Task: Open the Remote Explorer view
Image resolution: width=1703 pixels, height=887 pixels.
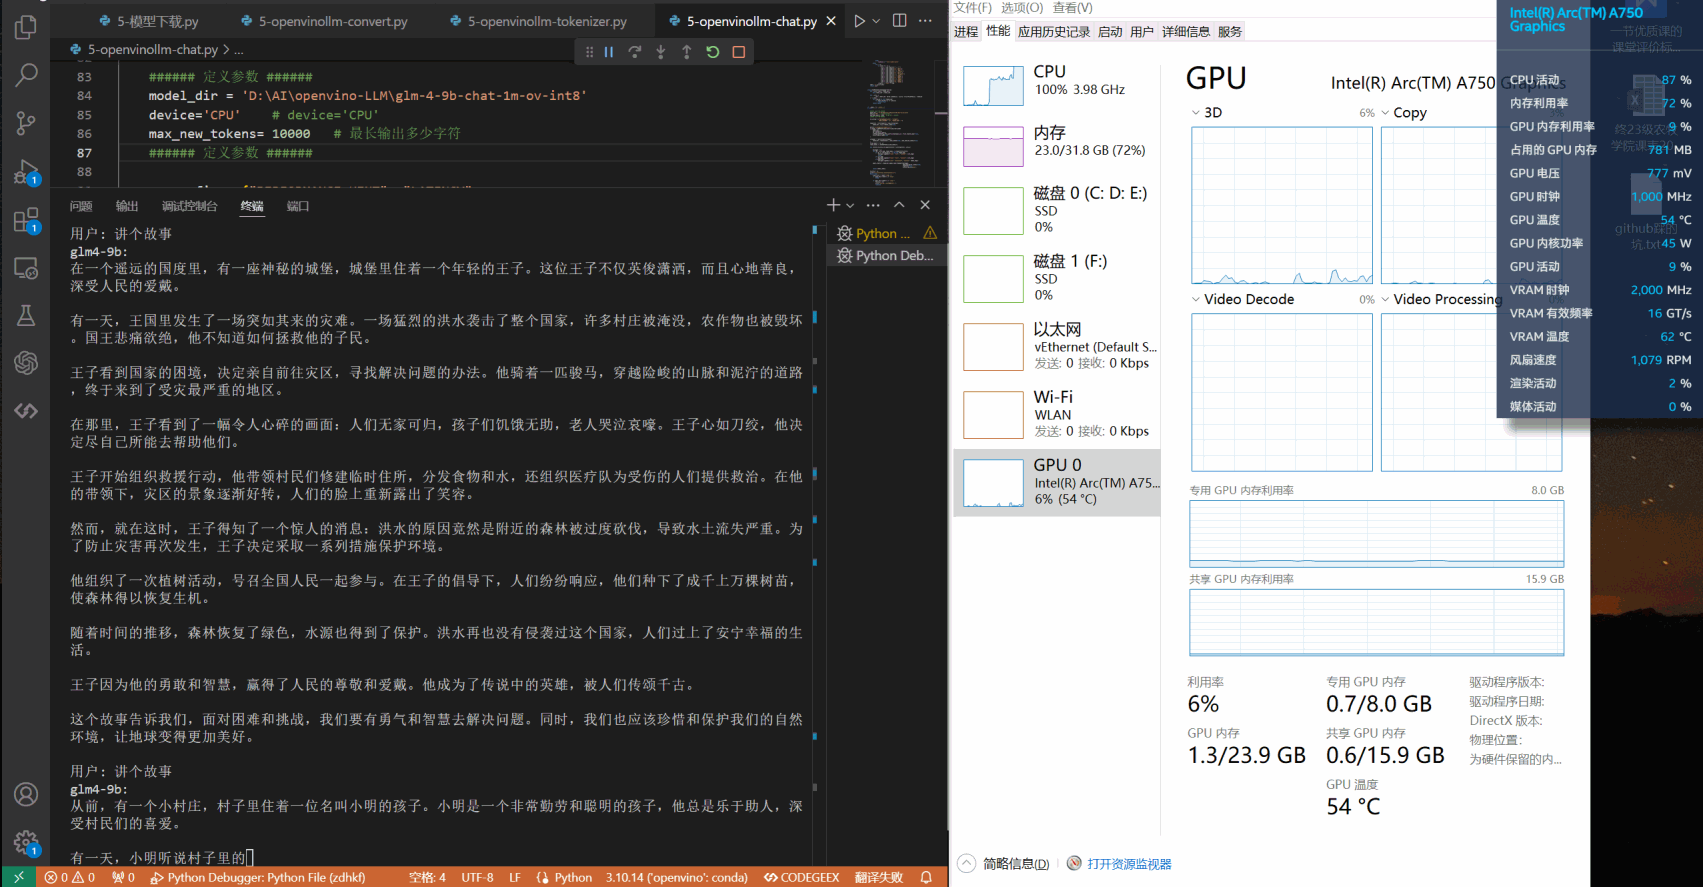Action: 26,268
